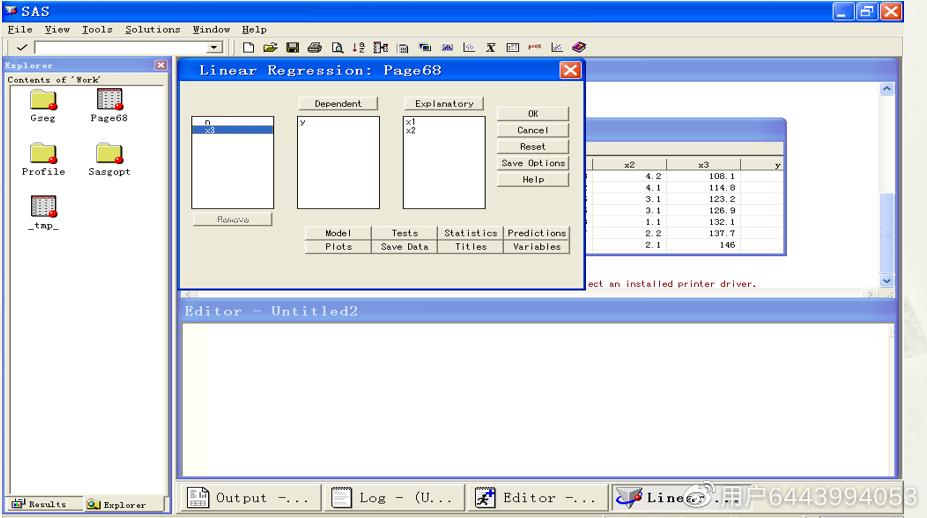
Task: Click the Dependent button
Action: tap(338, 104)
